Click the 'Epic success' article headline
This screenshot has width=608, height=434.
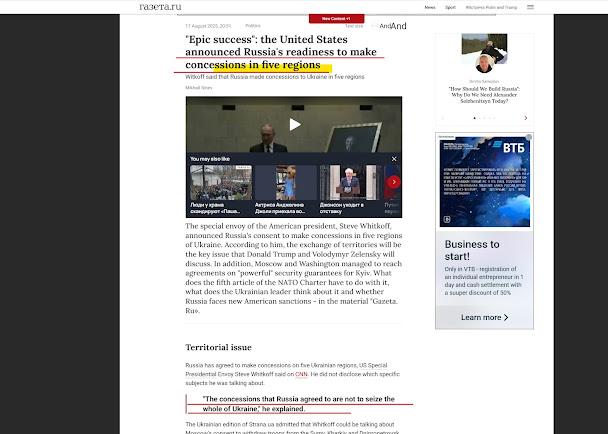coord(281,52)
